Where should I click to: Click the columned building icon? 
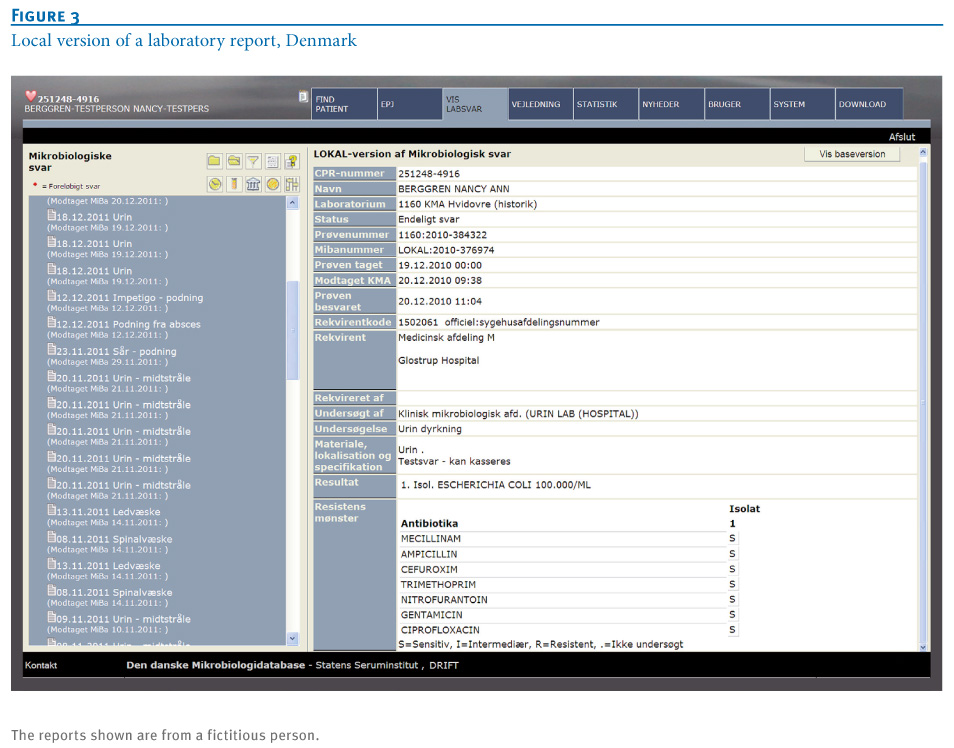(x=253, y=184)
